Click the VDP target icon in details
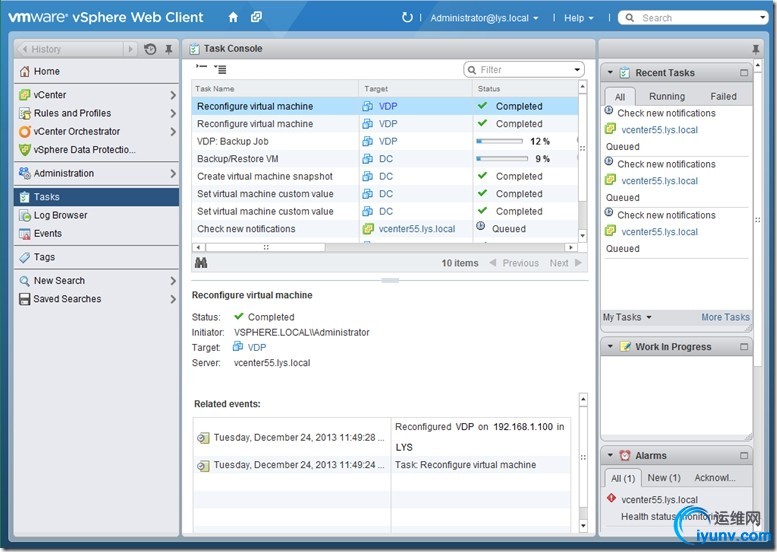Viewport: 777px width, 552px height. click(237, 346)
